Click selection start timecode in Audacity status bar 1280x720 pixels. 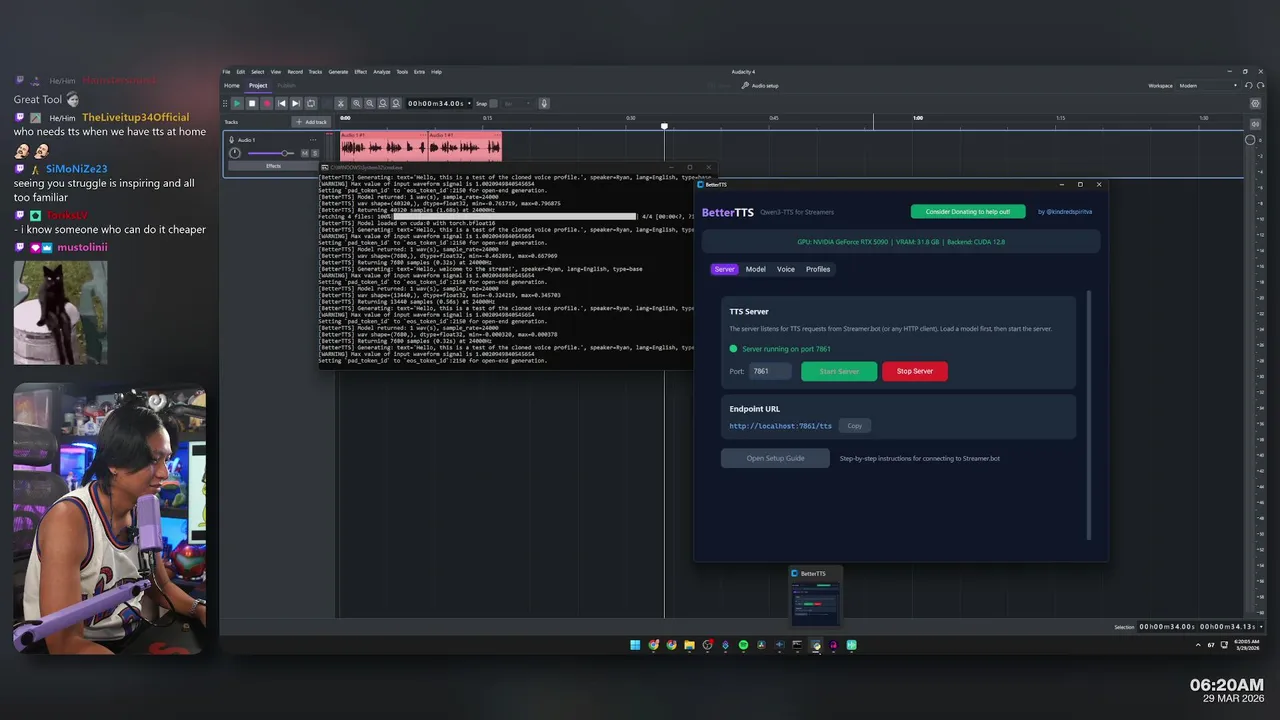tap(1167, 627)
